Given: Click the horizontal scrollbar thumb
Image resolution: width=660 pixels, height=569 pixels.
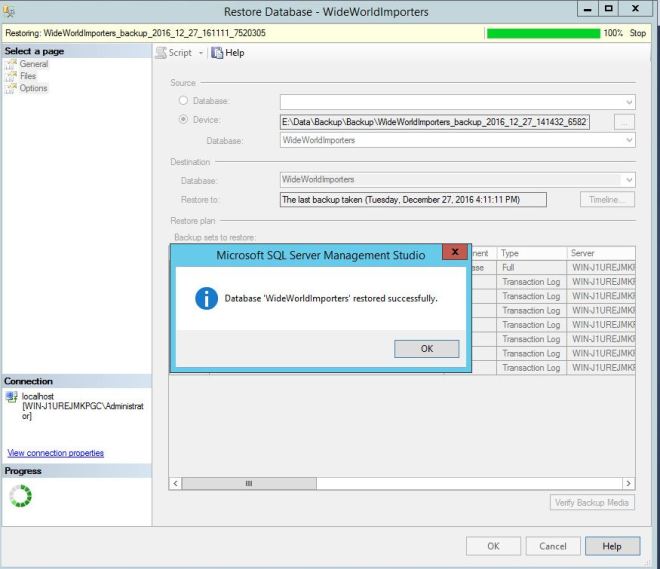Looking at the screenshot, I should click(x=249, y=484).
